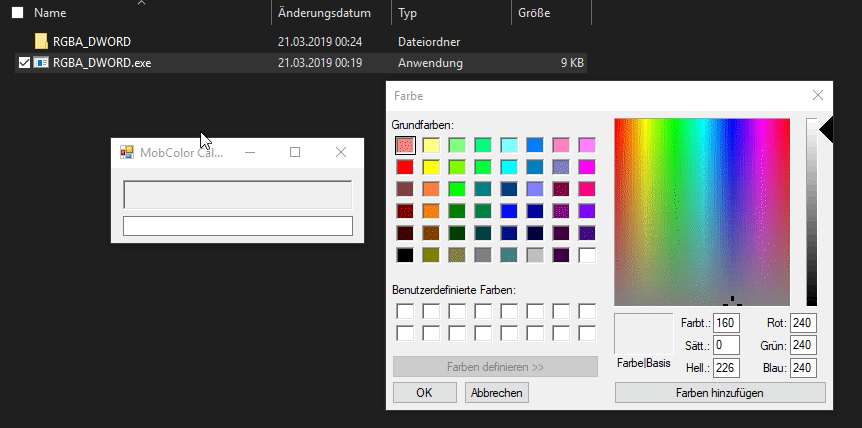Confirm color with the OK button

(424, 393)
